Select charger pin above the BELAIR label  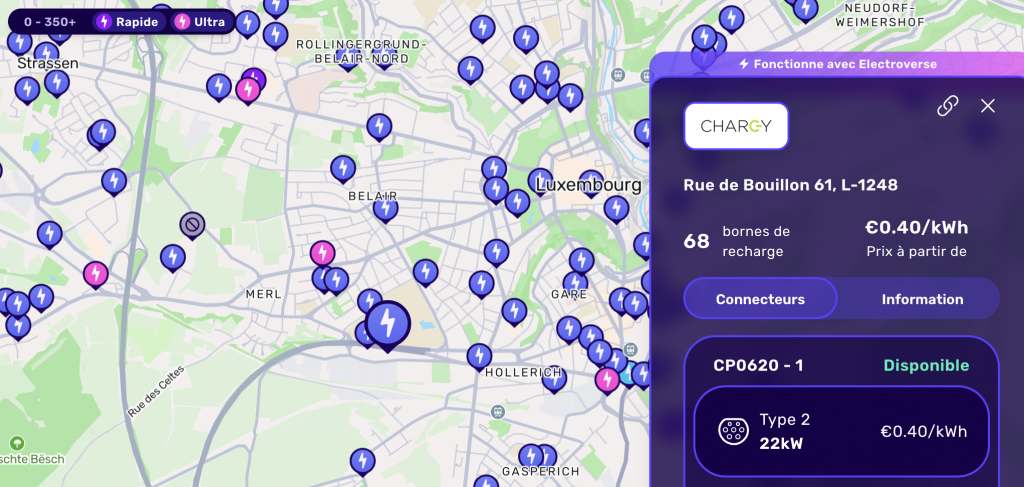coord(343,169)
